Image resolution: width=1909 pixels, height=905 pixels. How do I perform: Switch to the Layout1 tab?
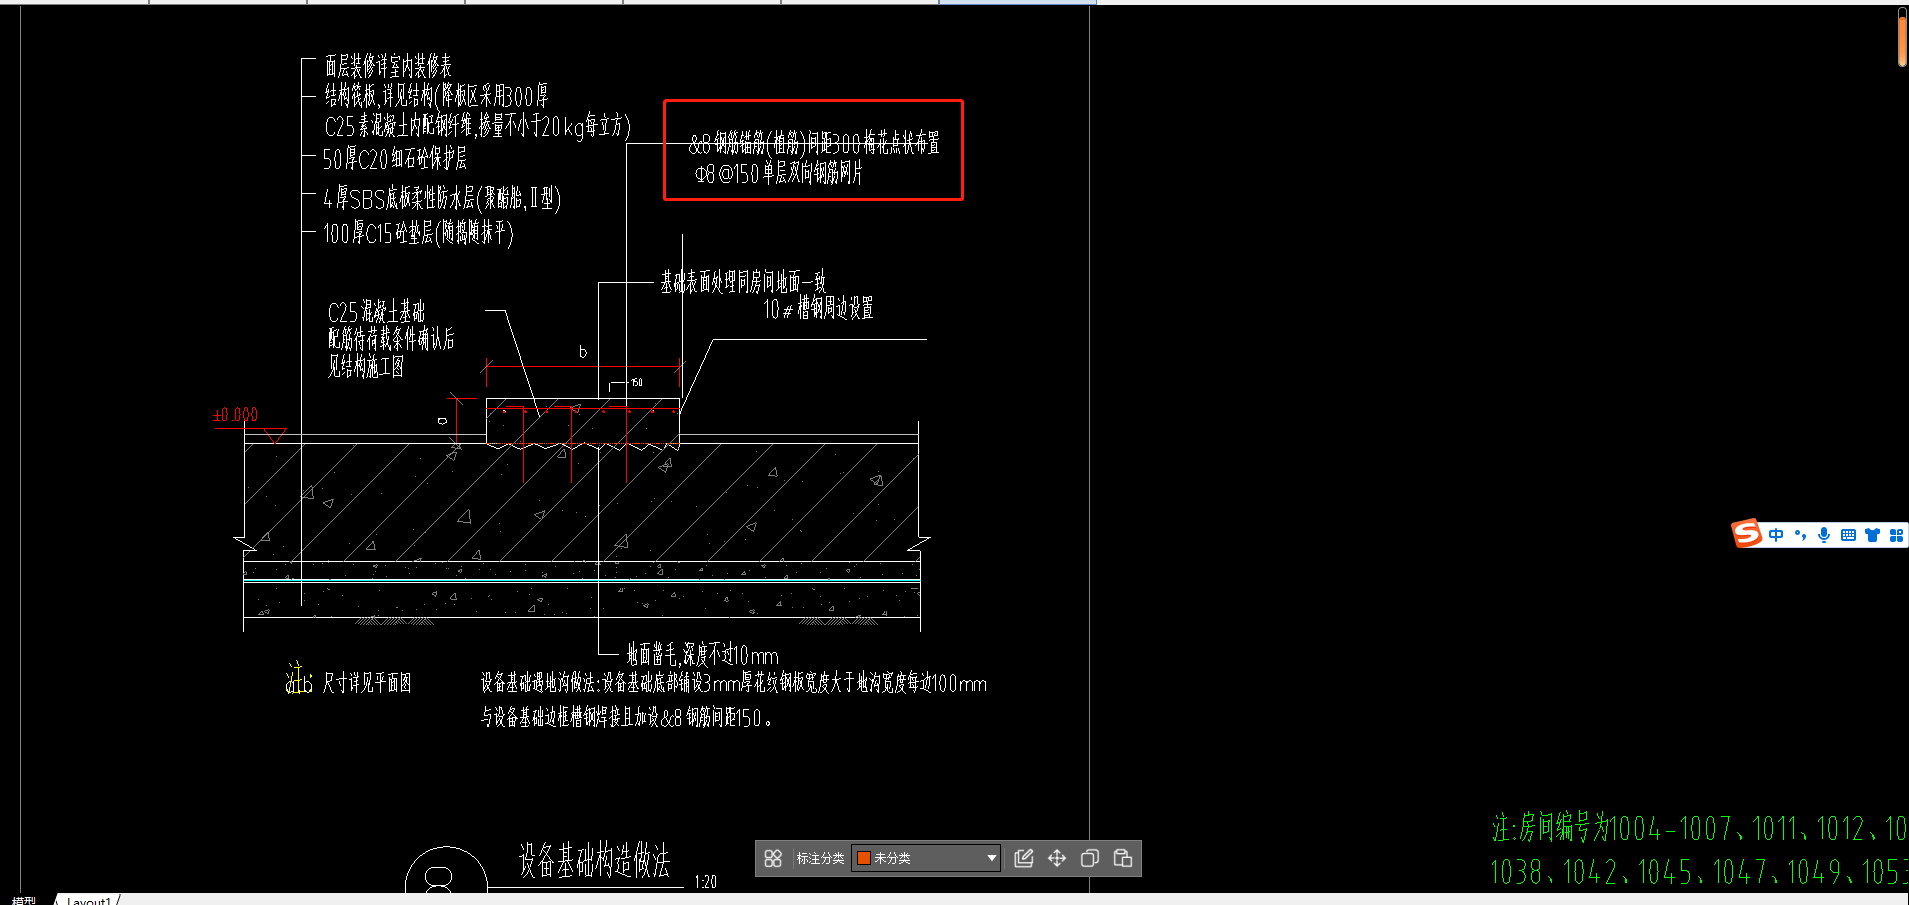pos(88,900)
